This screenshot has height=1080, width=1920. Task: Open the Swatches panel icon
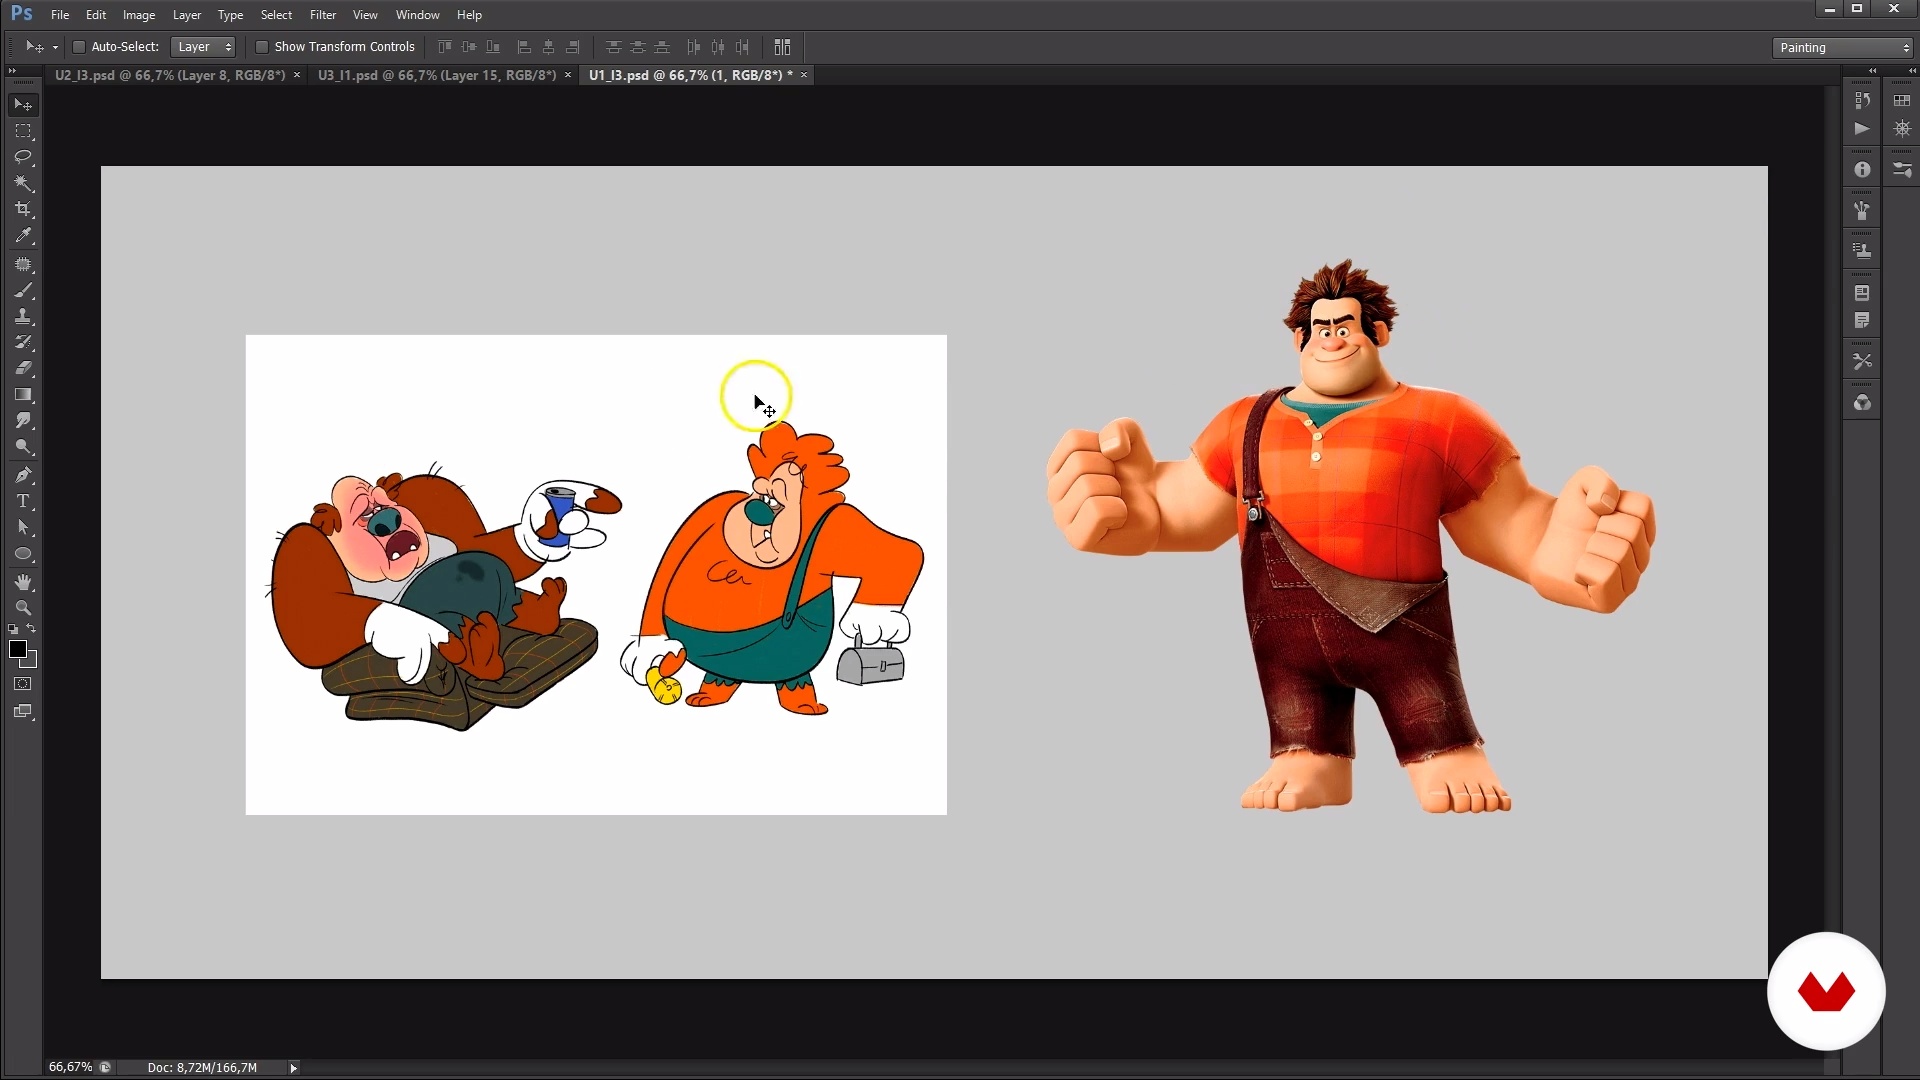(1902, 101)
